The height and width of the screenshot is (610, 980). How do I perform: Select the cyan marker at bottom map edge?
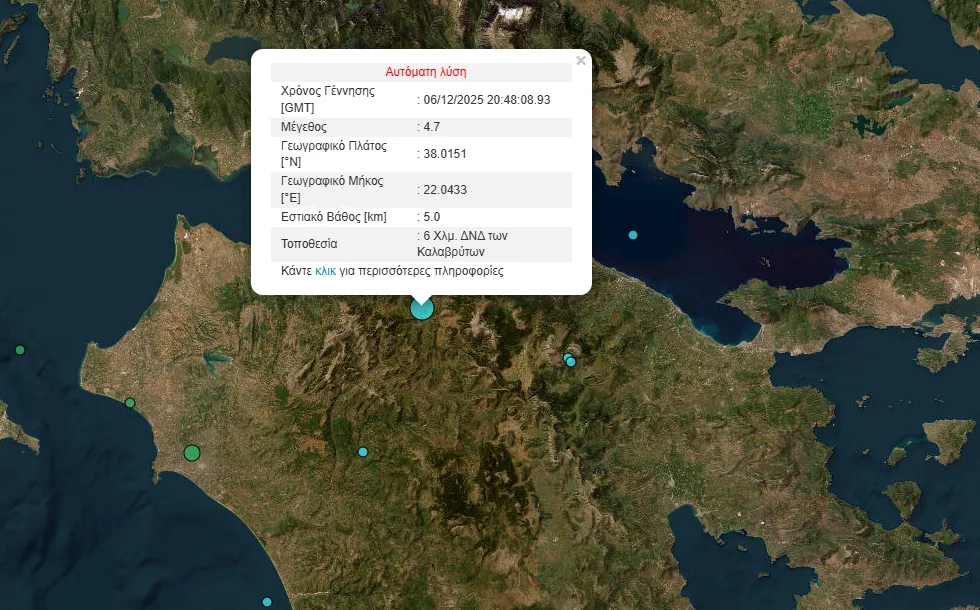(267, 602)
